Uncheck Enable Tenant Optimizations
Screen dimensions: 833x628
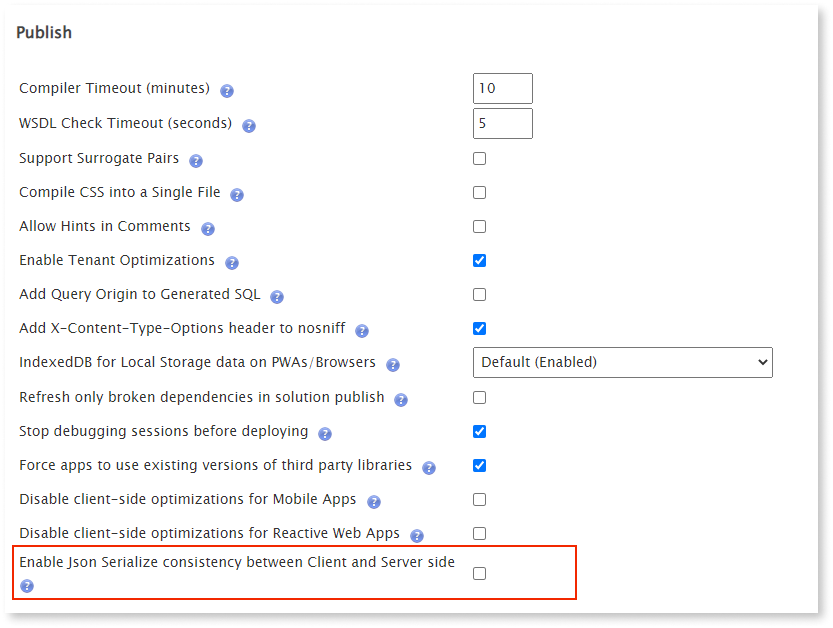(x=479, y=260)
